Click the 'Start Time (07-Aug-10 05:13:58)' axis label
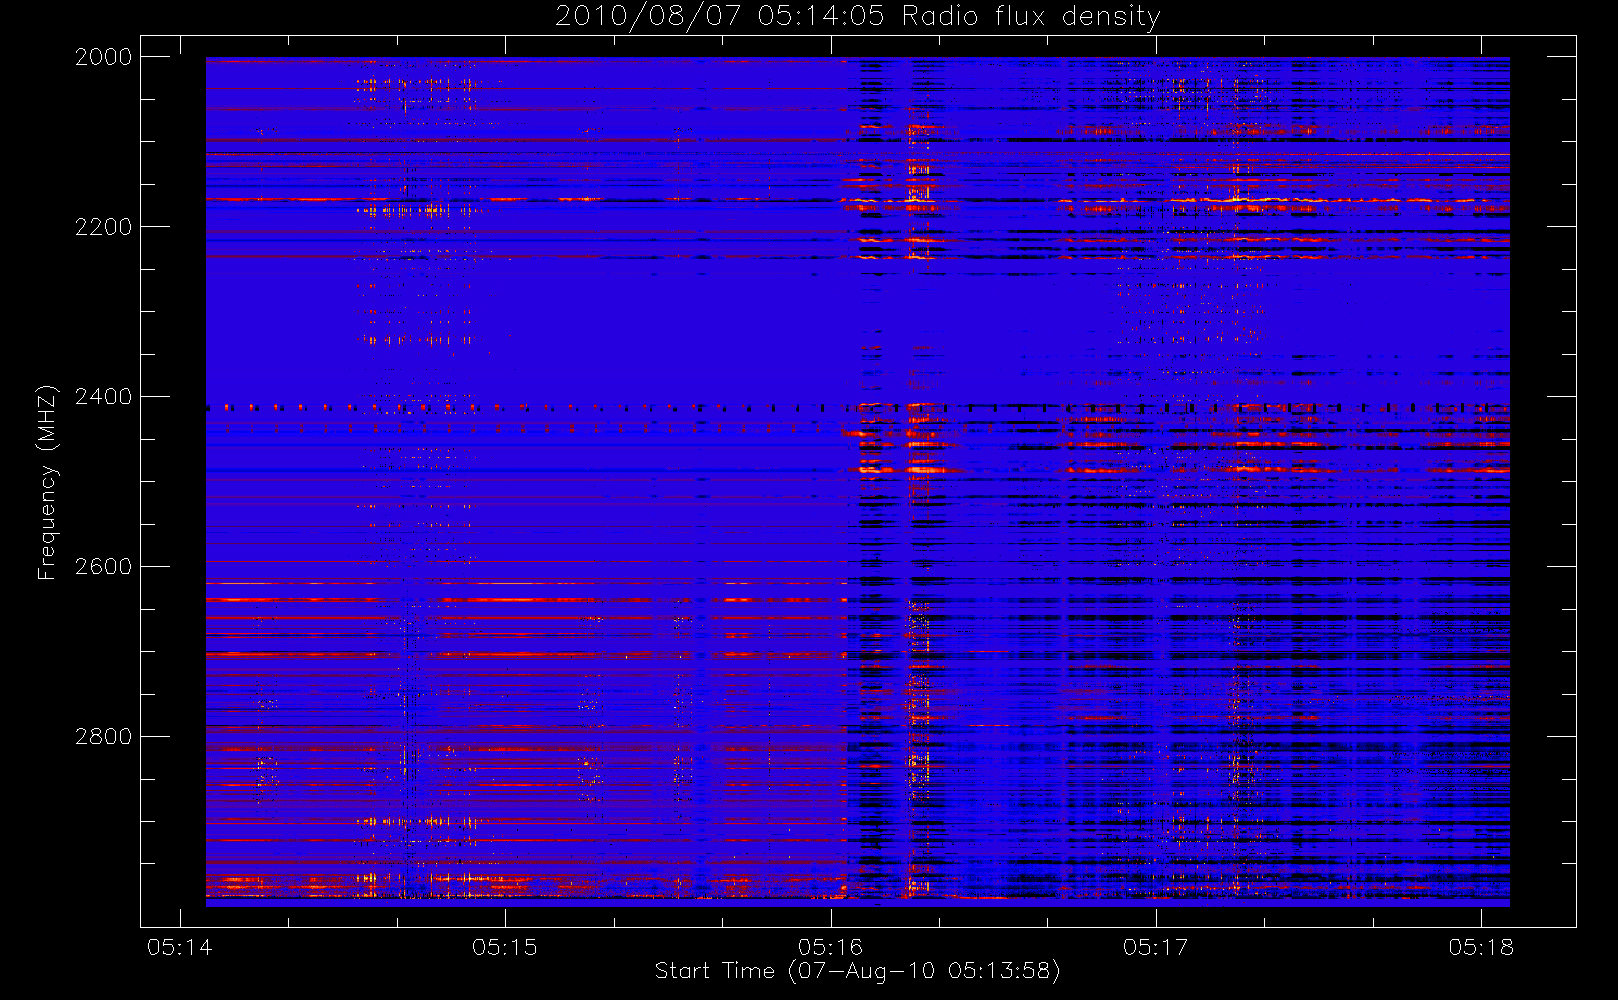 [x=857, y=971]
